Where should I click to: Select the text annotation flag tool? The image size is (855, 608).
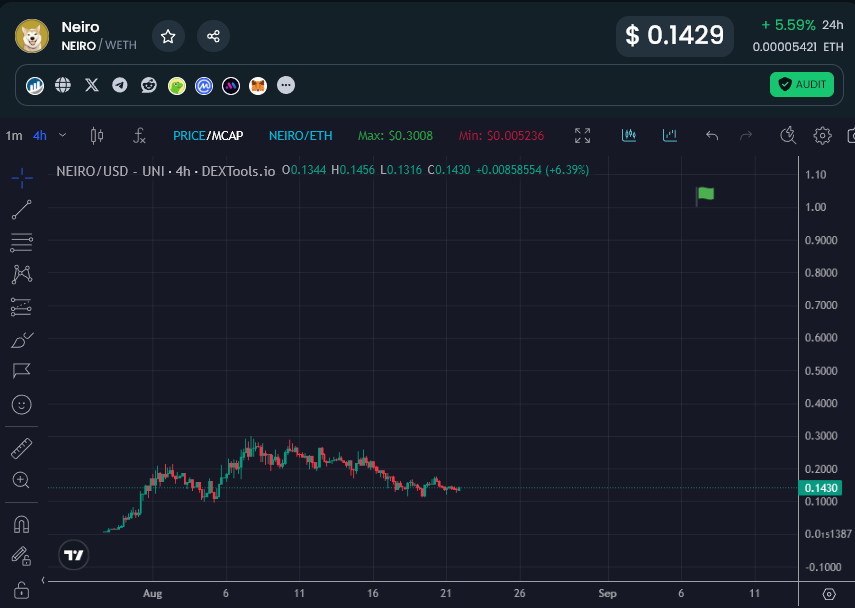coord(22,371)
